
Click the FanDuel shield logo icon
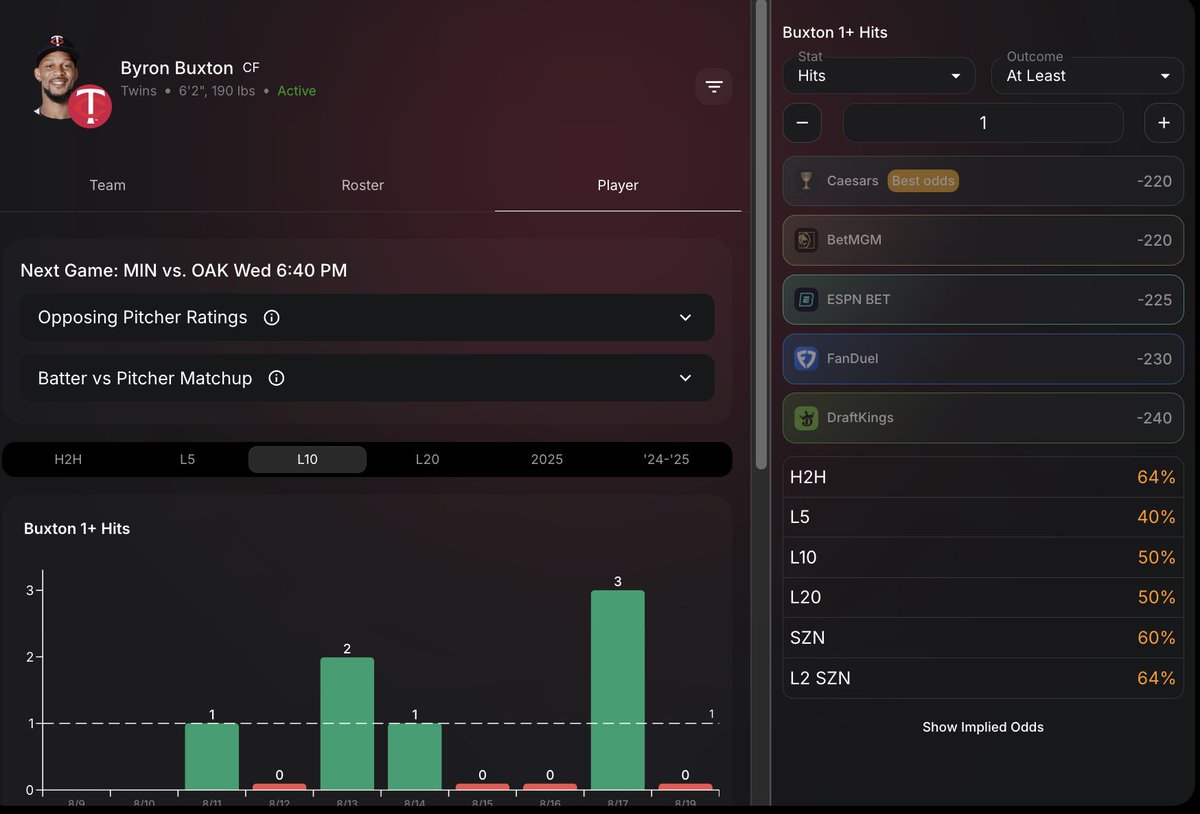[806, 358]
